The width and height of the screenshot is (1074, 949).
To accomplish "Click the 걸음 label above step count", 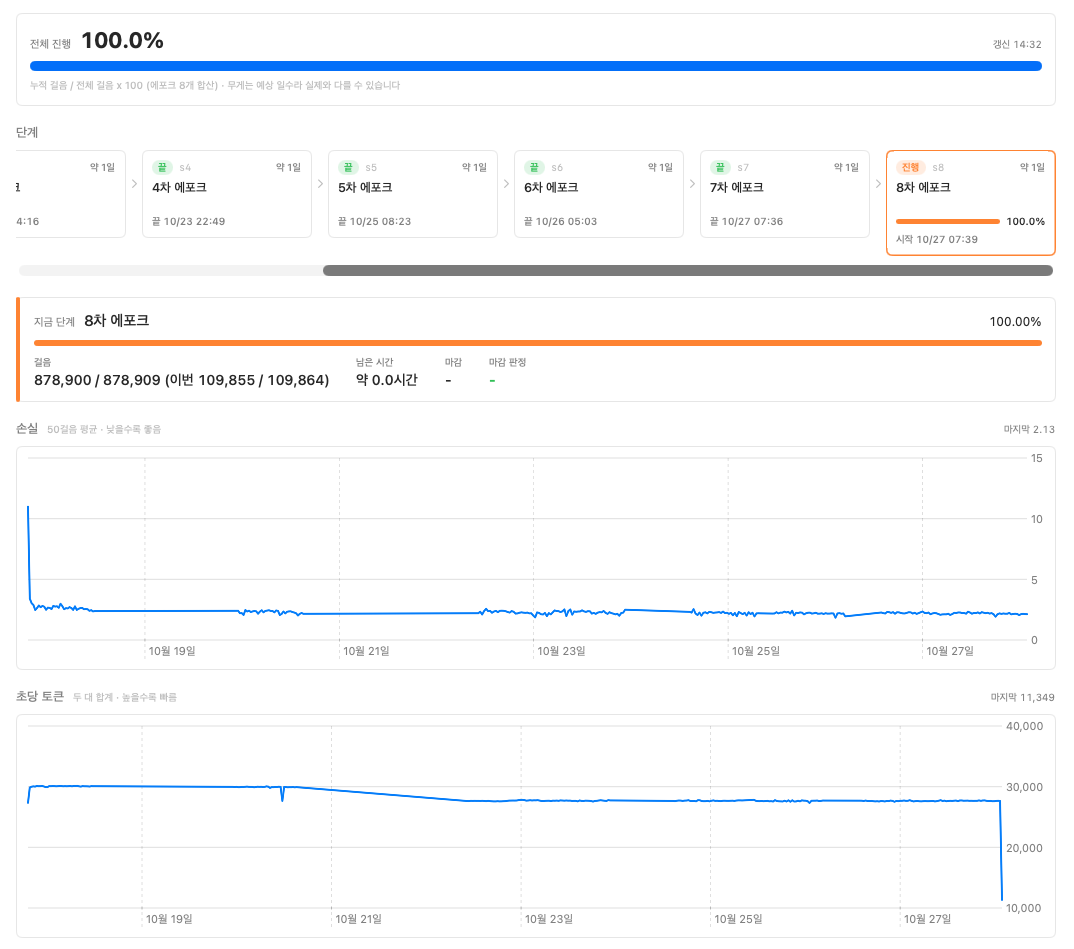I will pos(42,362).
